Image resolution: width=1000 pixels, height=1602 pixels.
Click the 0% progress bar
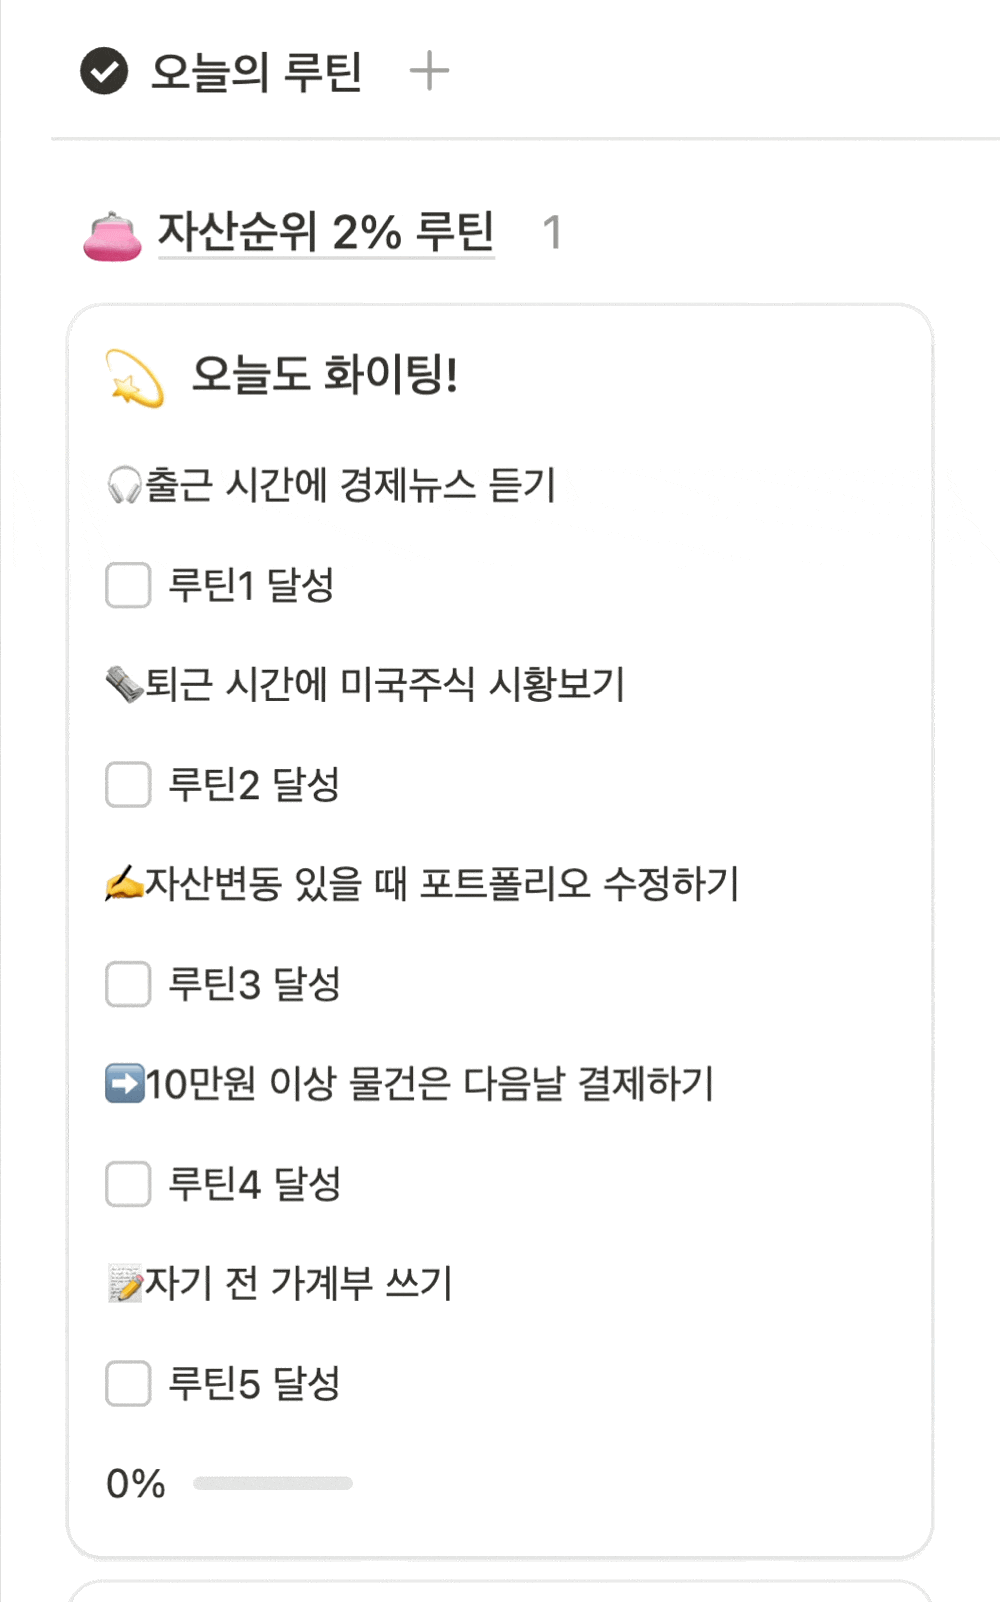point(272,1483)
